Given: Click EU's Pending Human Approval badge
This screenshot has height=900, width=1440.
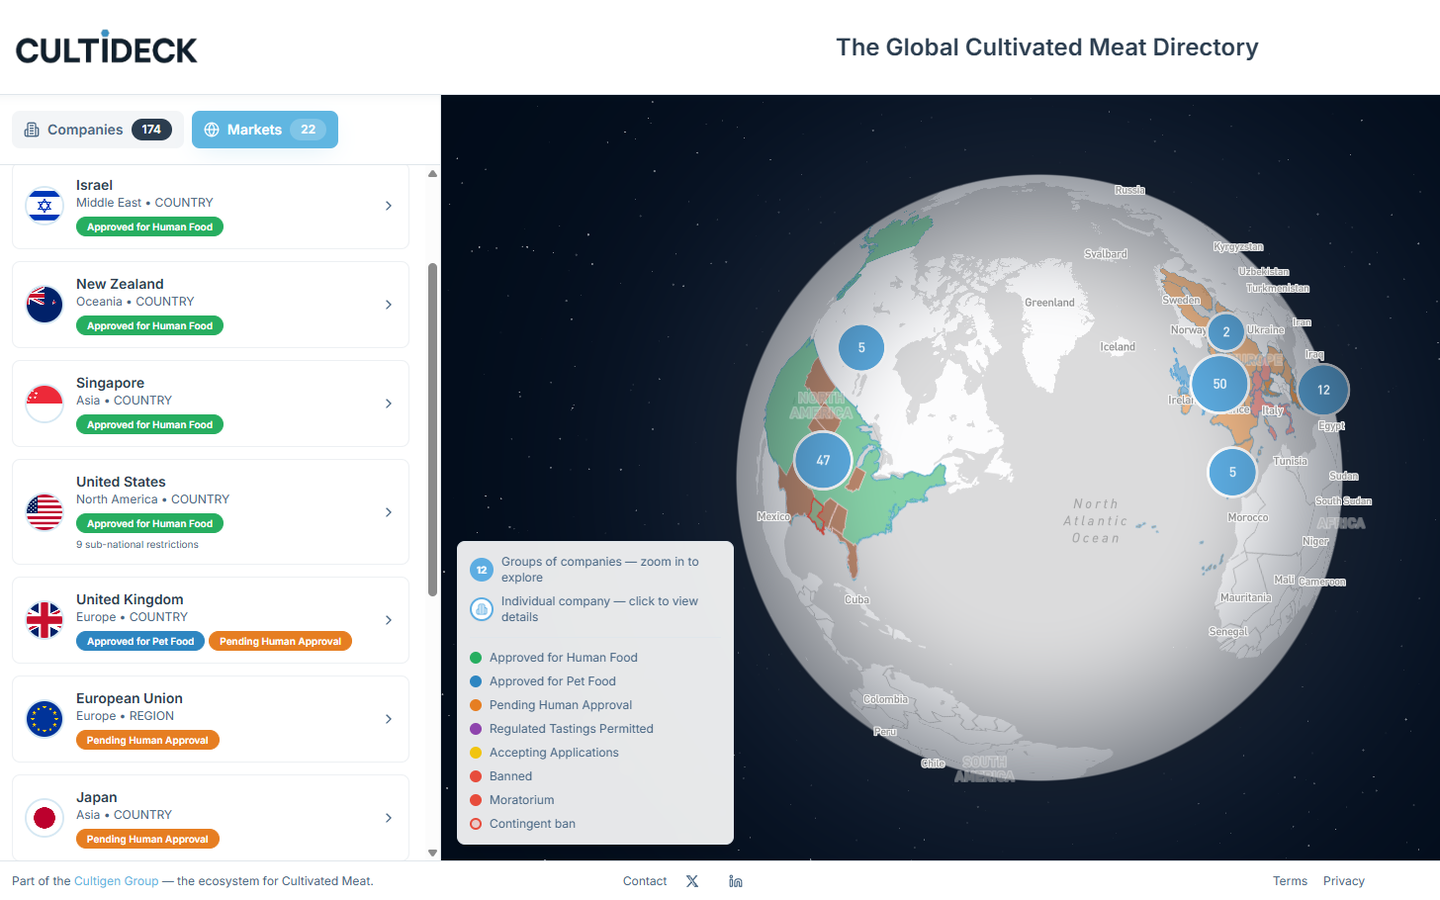Looking at the screenshot, I should click(x=147, y=740).
